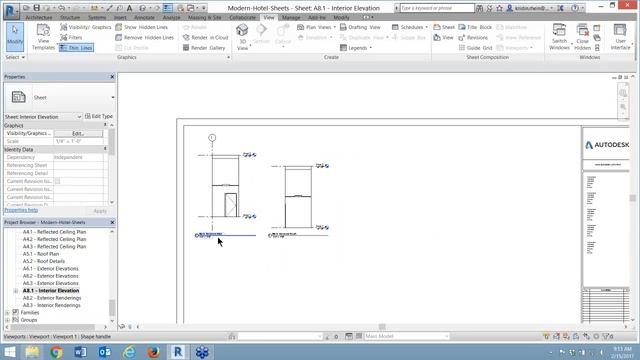
Task: Click Show Hidden Lines
Action: click(x=142, y=27)
